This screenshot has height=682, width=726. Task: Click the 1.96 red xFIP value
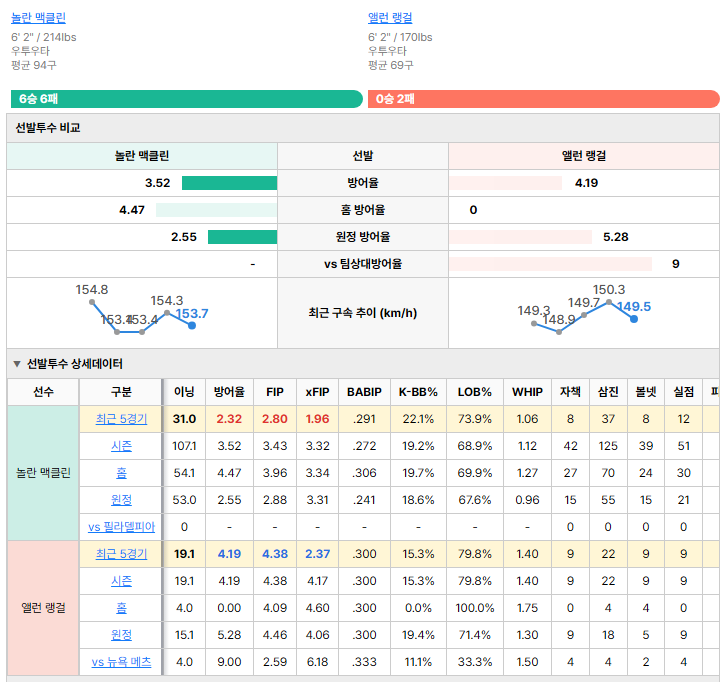coord(318,419)
